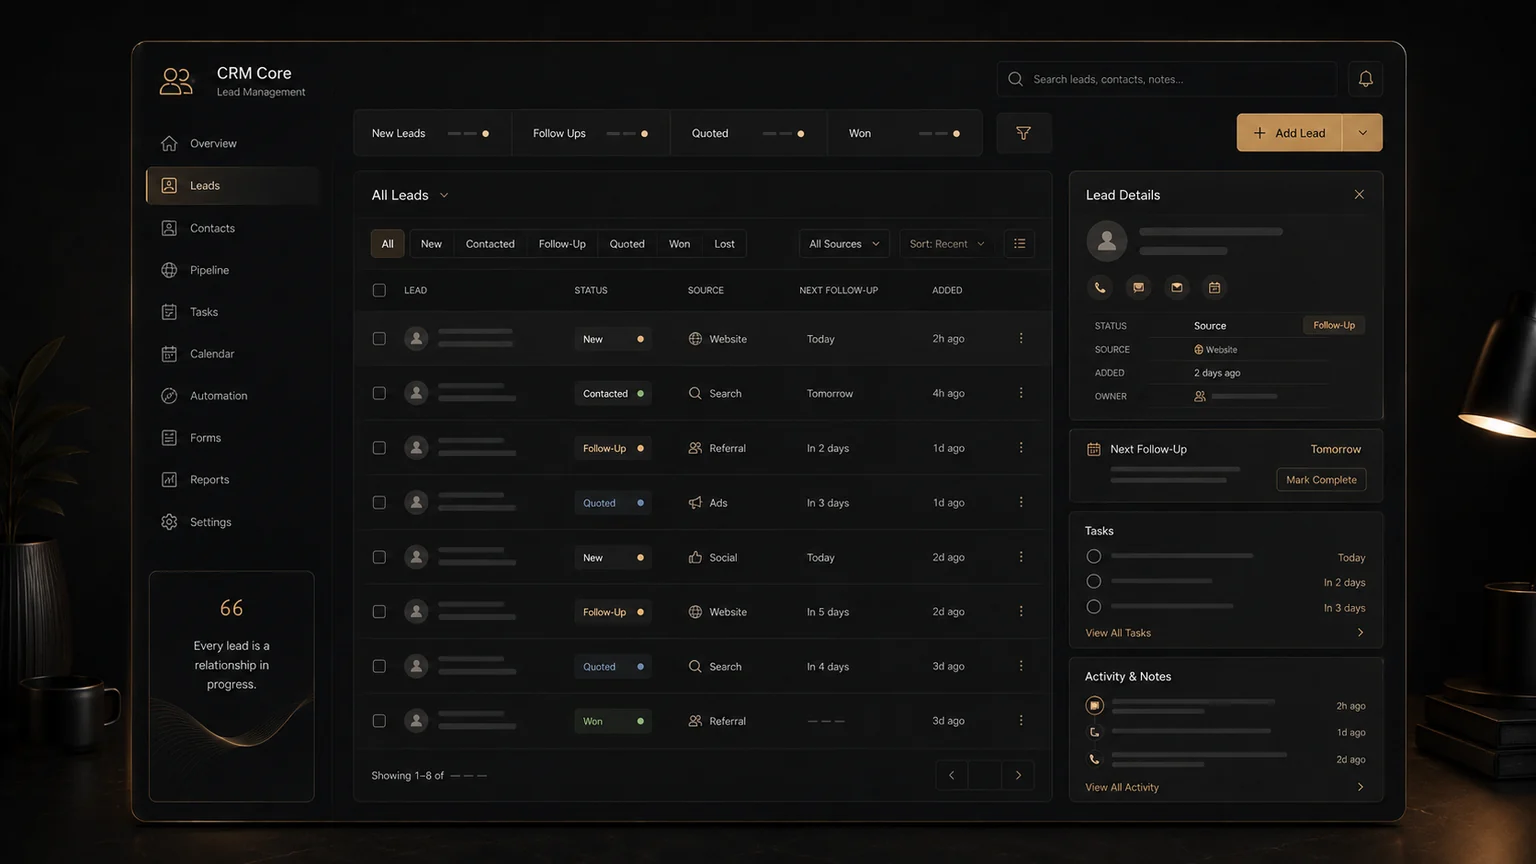
Task: Open the notifications bell
Action: click(1365, 79)
